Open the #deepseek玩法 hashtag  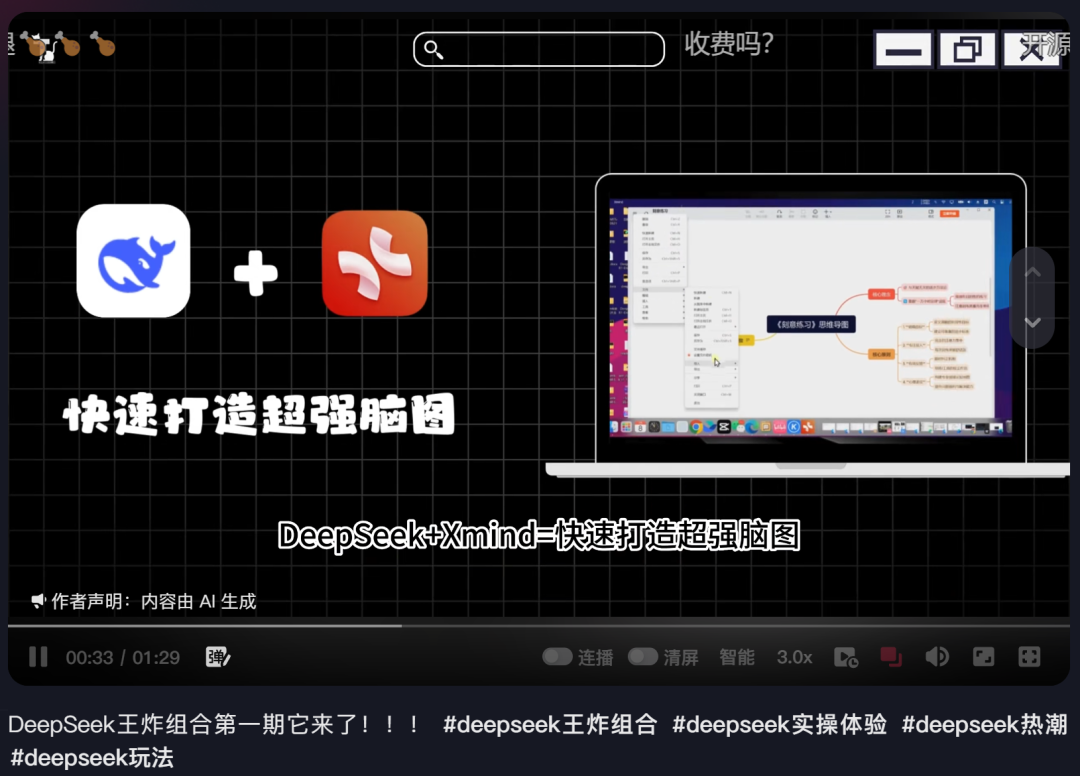coord(92,757)
